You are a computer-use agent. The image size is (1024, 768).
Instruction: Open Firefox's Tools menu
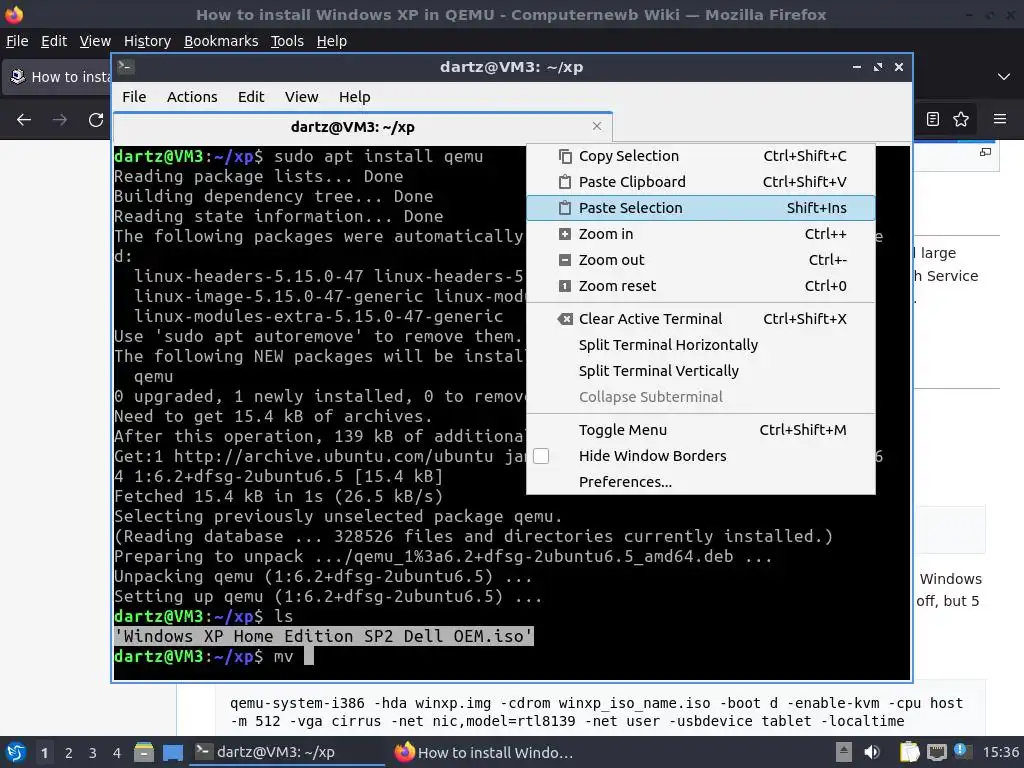[287, 41]
